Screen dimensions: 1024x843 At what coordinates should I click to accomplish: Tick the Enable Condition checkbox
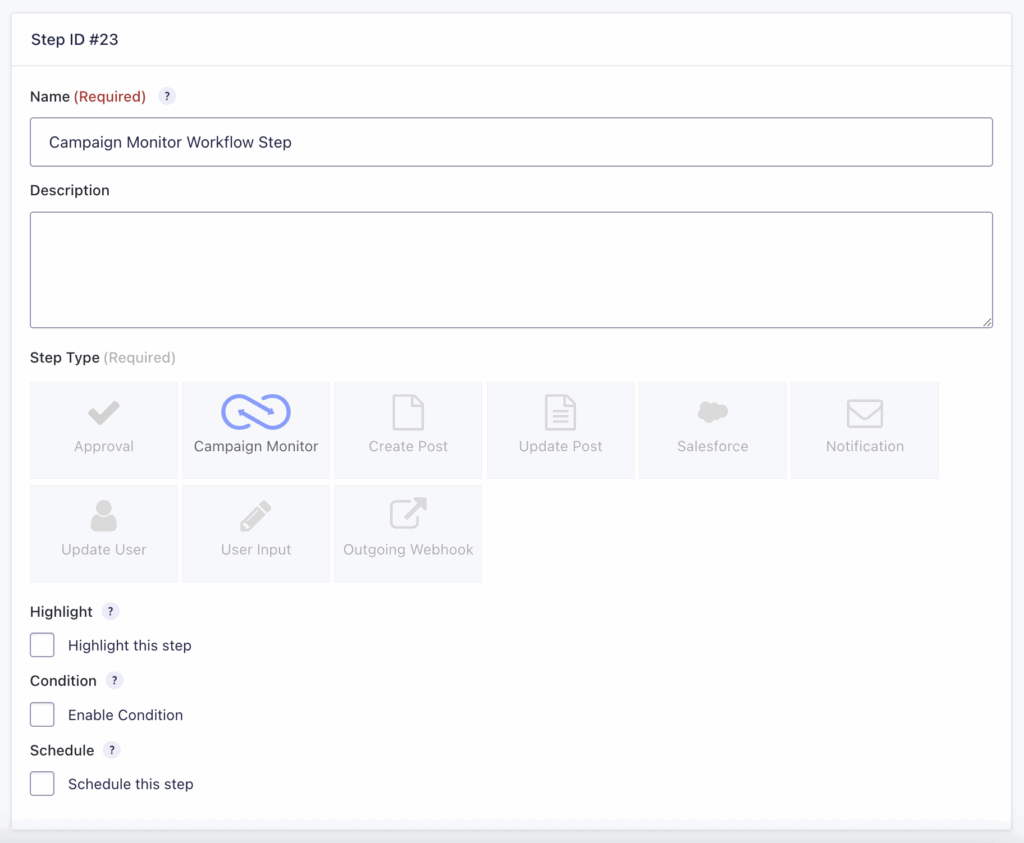(x=42, y=714)
